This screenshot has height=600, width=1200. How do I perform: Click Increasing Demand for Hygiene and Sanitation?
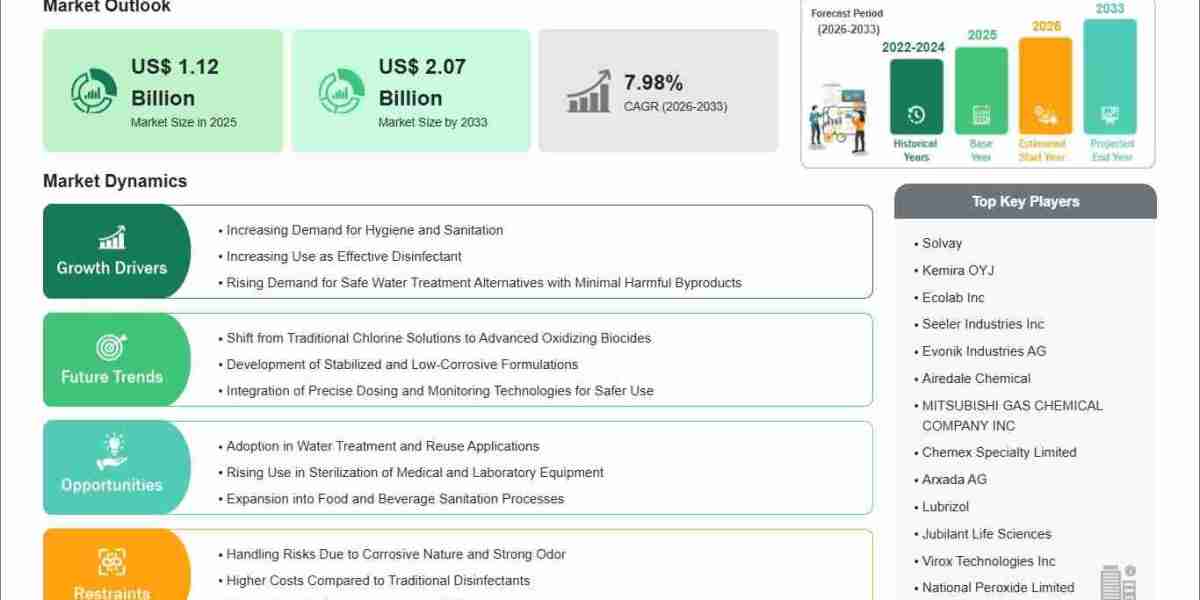coord(365,230)
